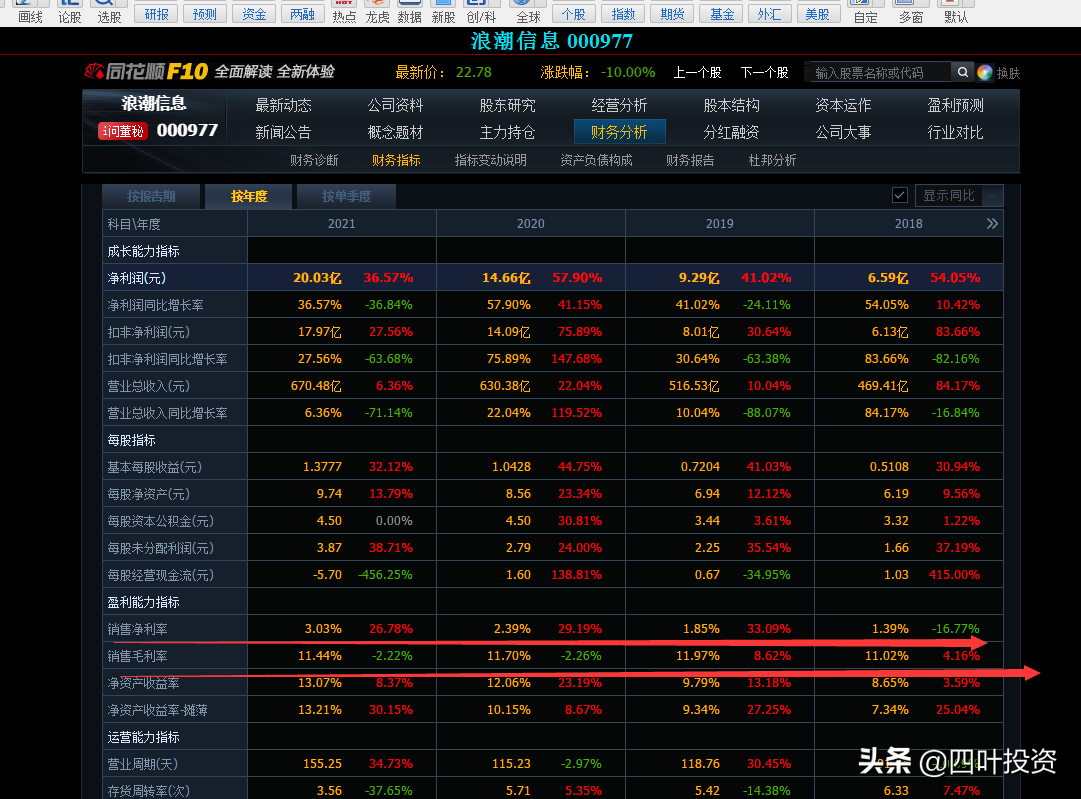Go to 行业对比 section
Image resolution: width=1081 pixels, height=799 pixels.
(x=956, y=132)
